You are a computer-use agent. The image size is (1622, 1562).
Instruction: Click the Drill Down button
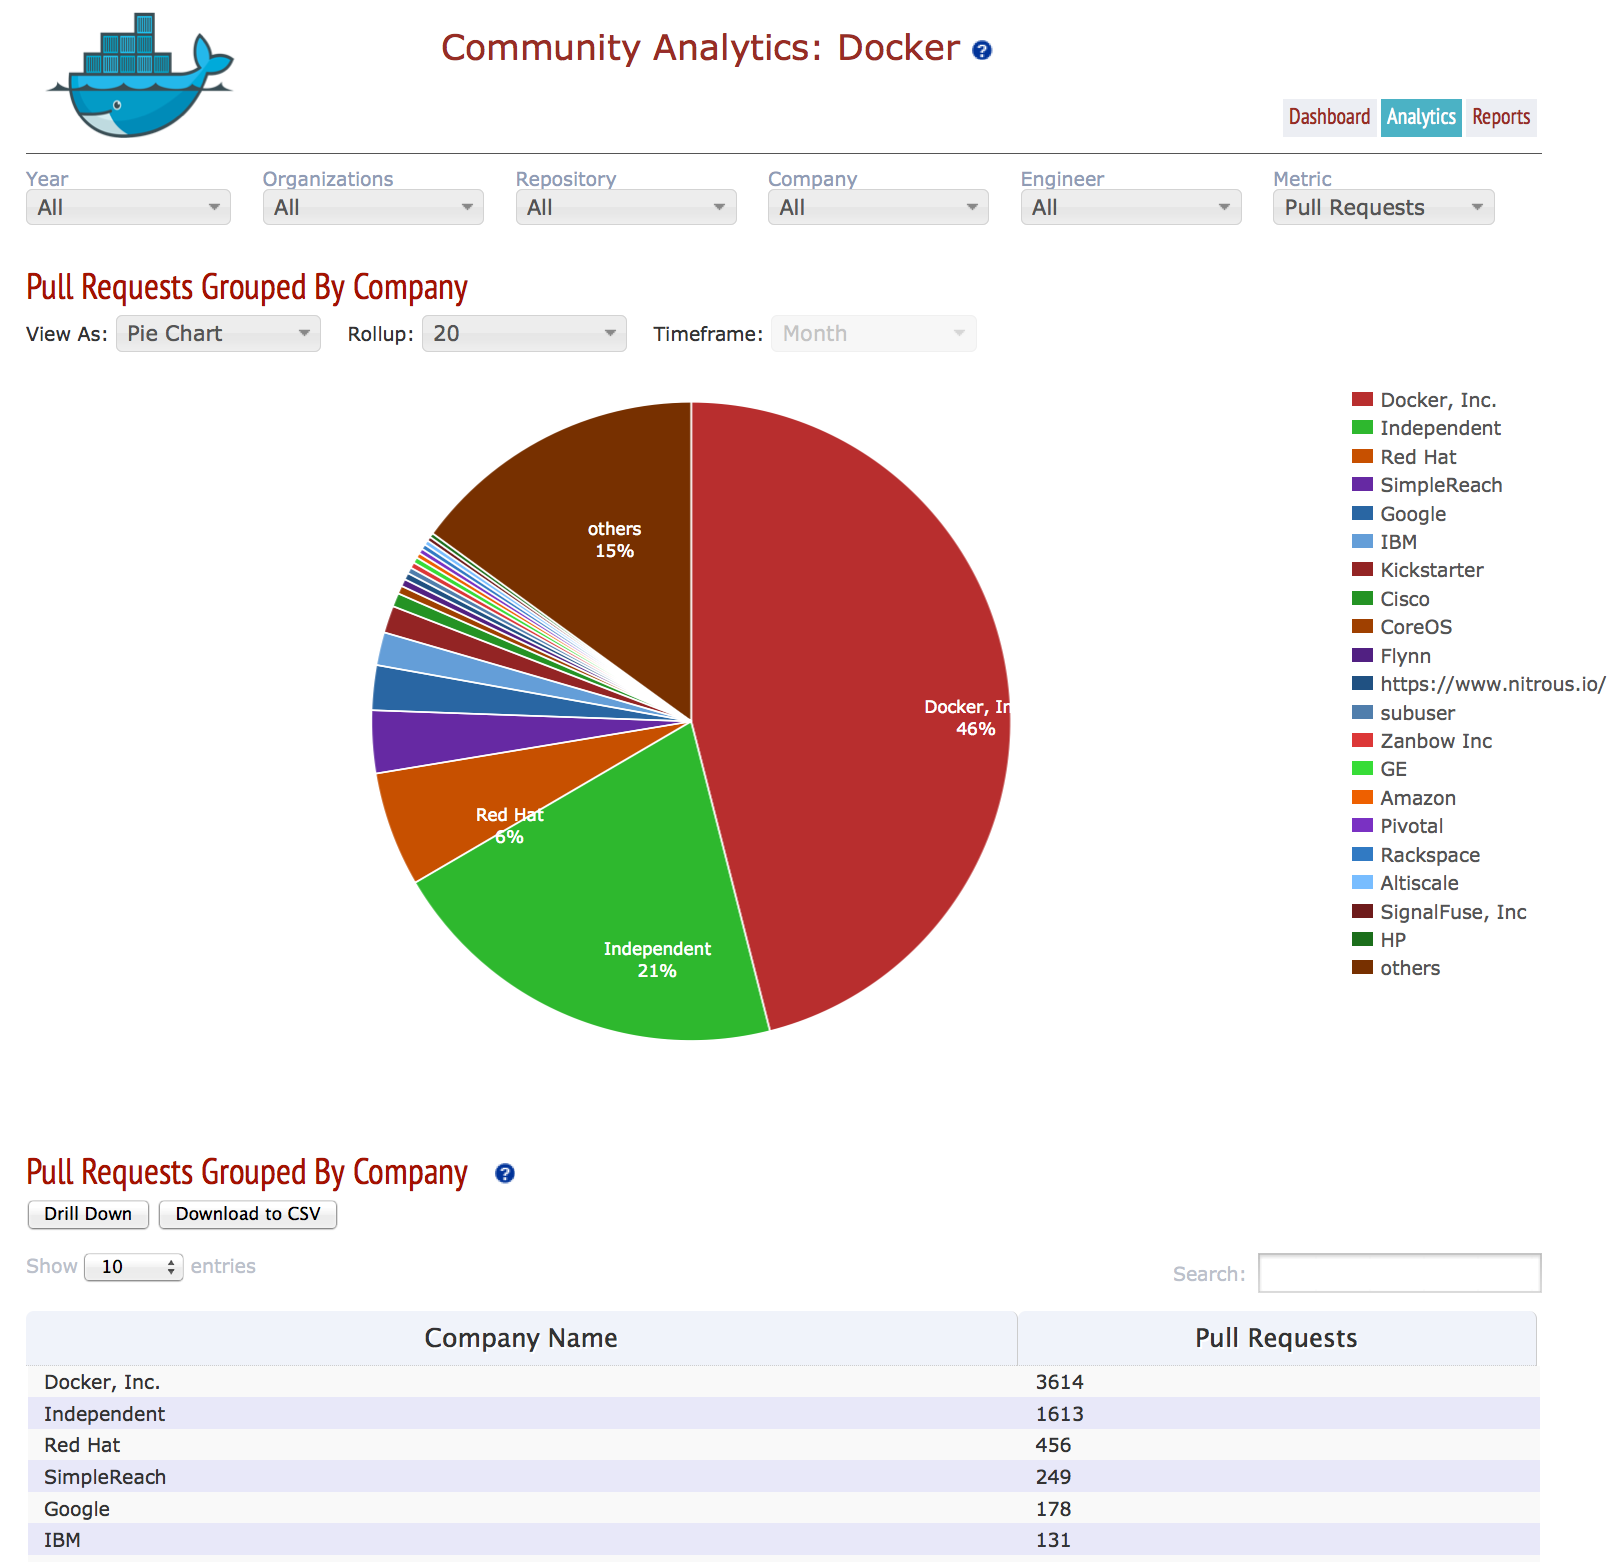(88, 1214)
